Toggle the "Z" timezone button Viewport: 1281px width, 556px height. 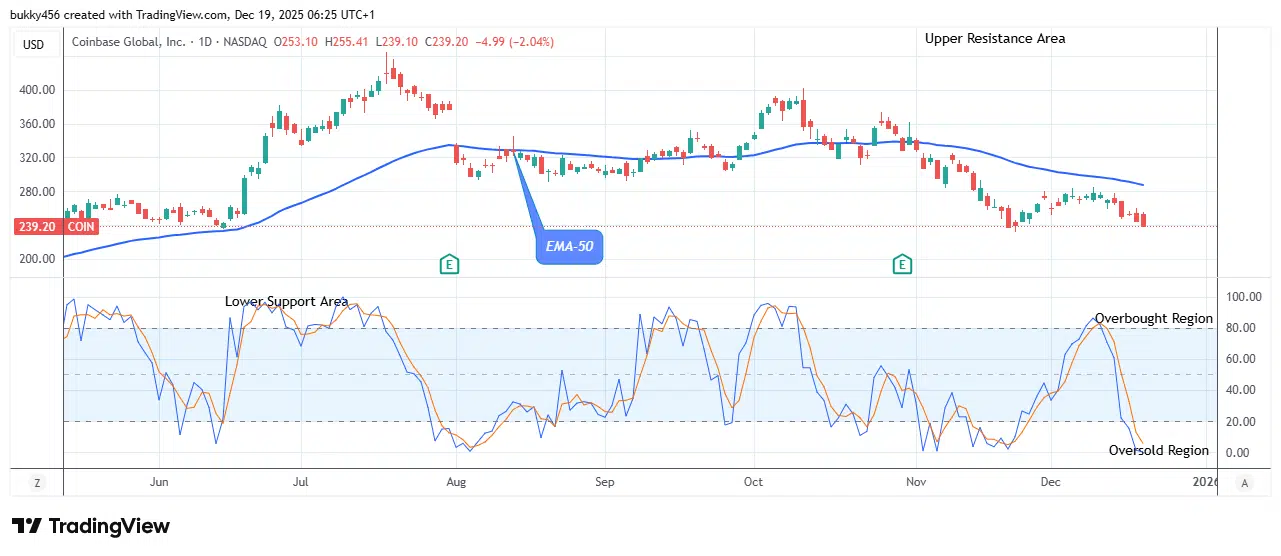[37, 482]
